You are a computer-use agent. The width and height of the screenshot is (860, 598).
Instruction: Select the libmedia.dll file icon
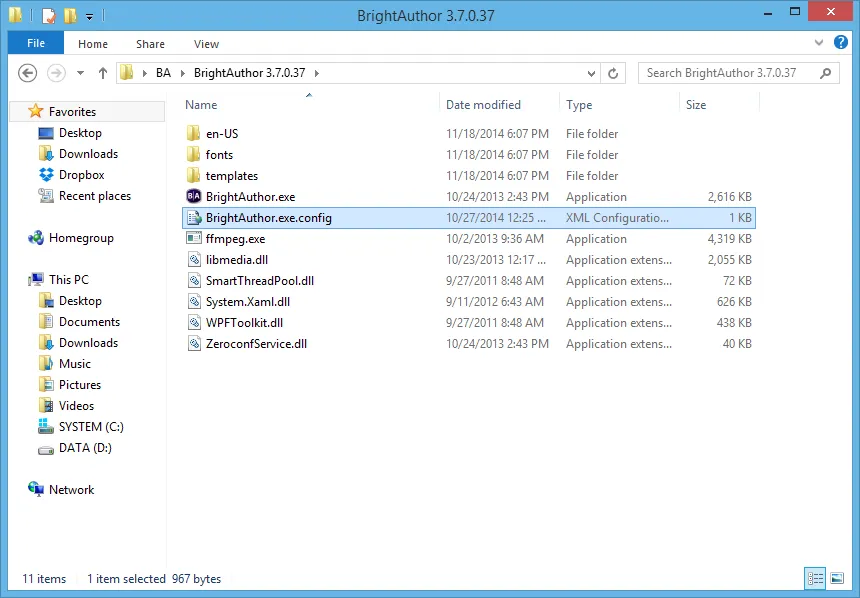click(x=194, y=259)
